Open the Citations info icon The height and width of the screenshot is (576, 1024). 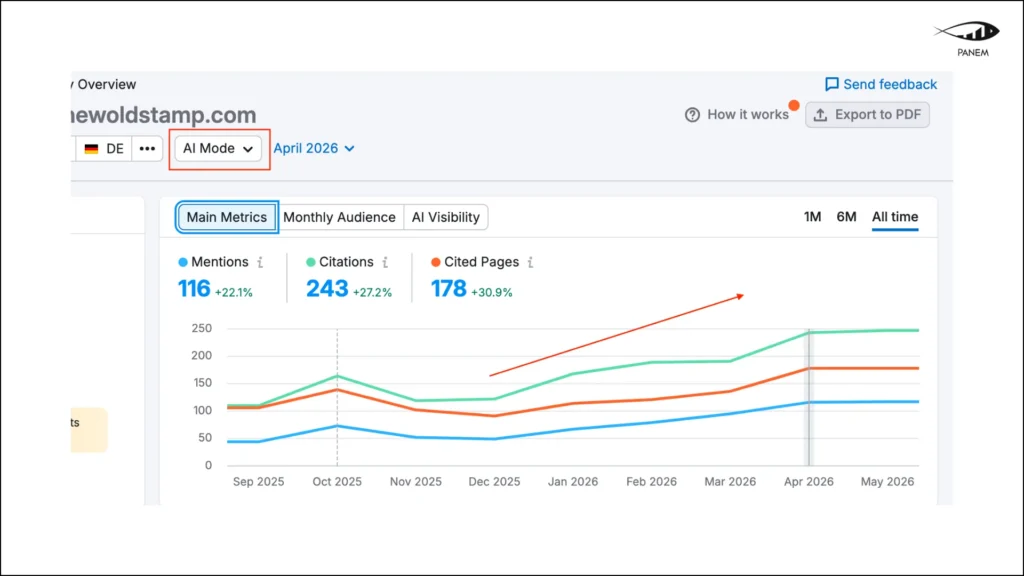[385, 262]
